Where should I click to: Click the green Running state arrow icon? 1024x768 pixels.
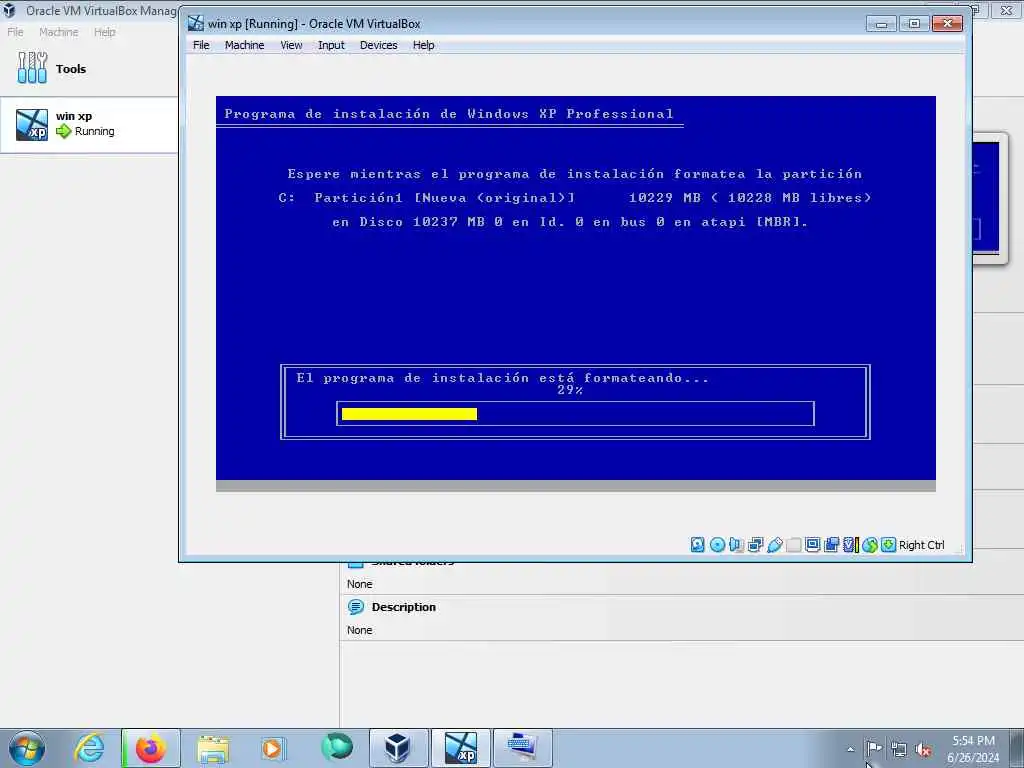[x=63, y=131]
